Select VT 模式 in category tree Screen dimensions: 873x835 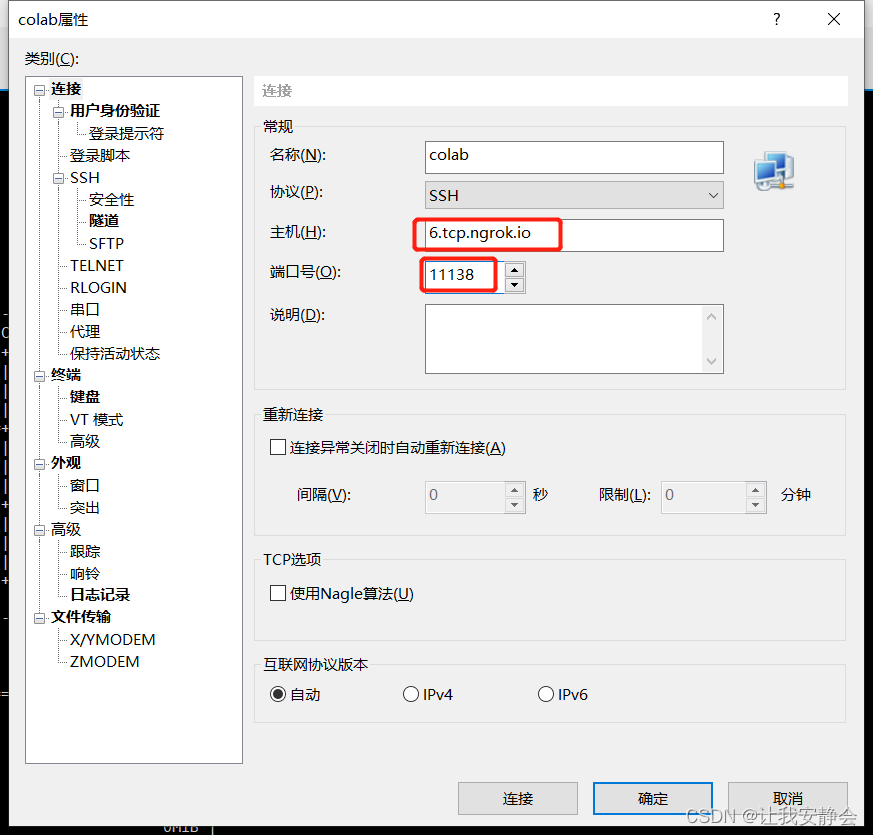click(x=97, y=419)
